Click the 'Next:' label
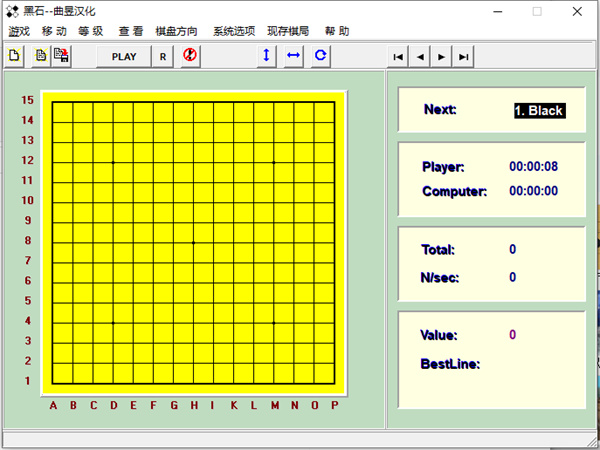Viewport: 600px width, 450px height. (440, 109)
